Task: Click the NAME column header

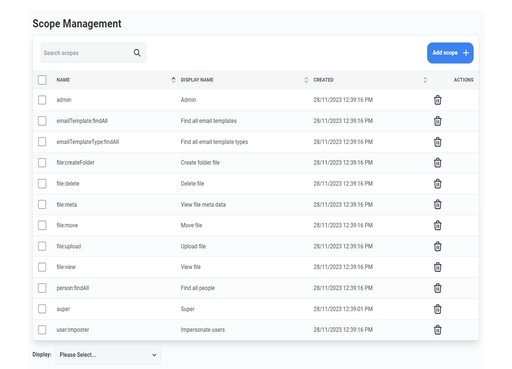Action: point(63,80)
